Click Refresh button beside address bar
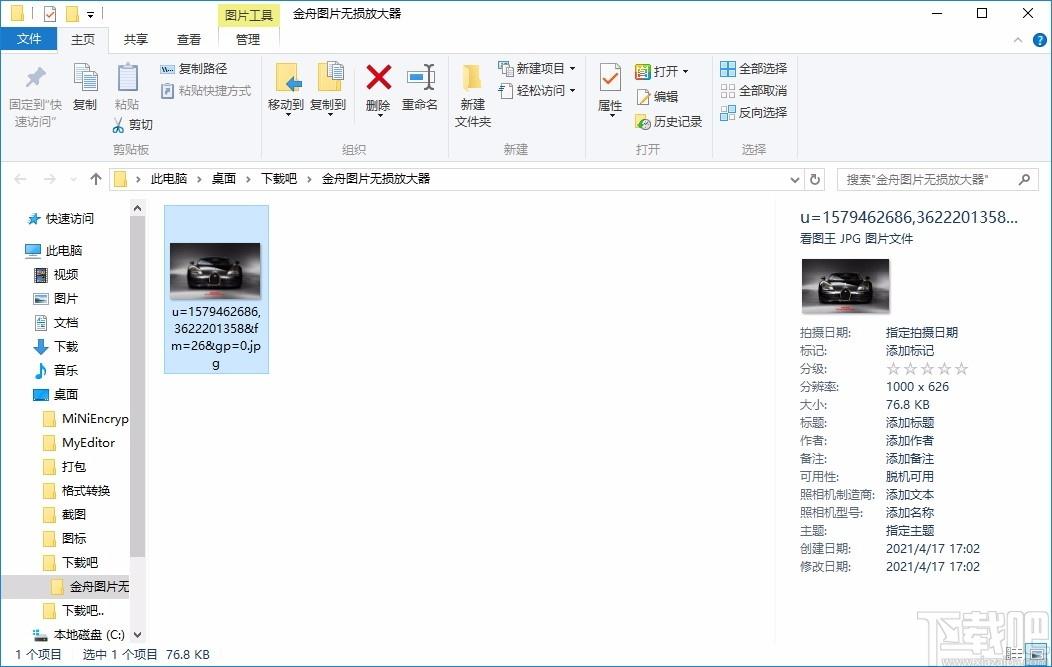This screenshot has width=1052, height=667. click(x=815, y=180)
